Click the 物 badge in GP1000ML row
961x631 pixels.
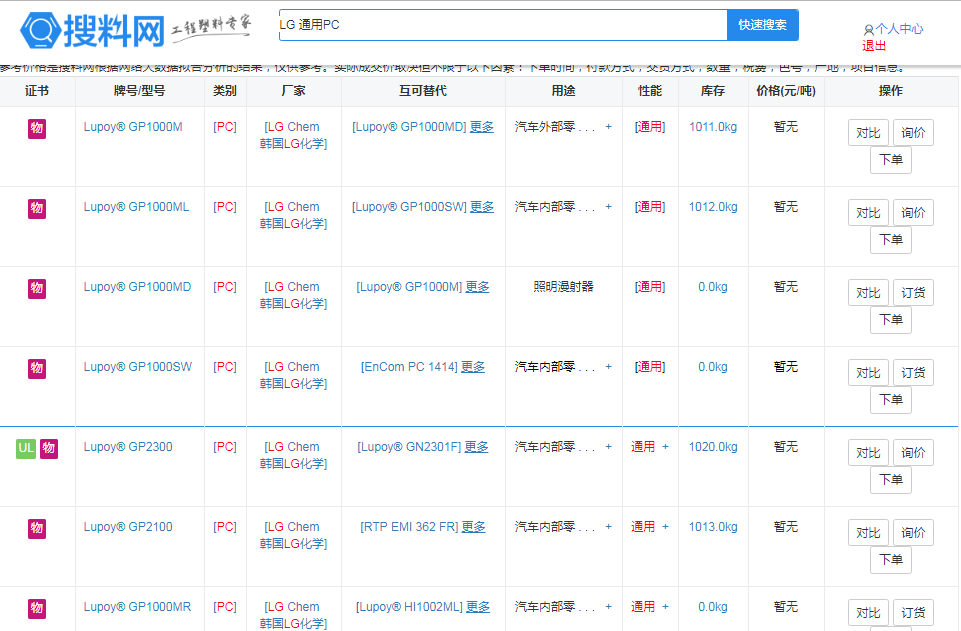pos(37,208)
